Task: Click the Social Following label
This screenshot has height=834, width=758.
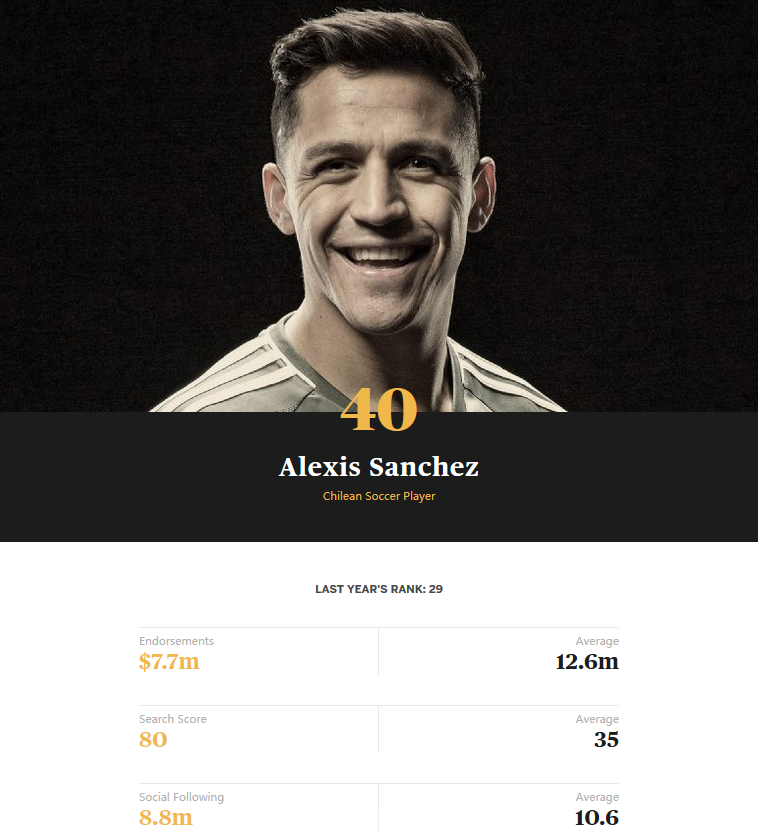Action: (181, 797)
